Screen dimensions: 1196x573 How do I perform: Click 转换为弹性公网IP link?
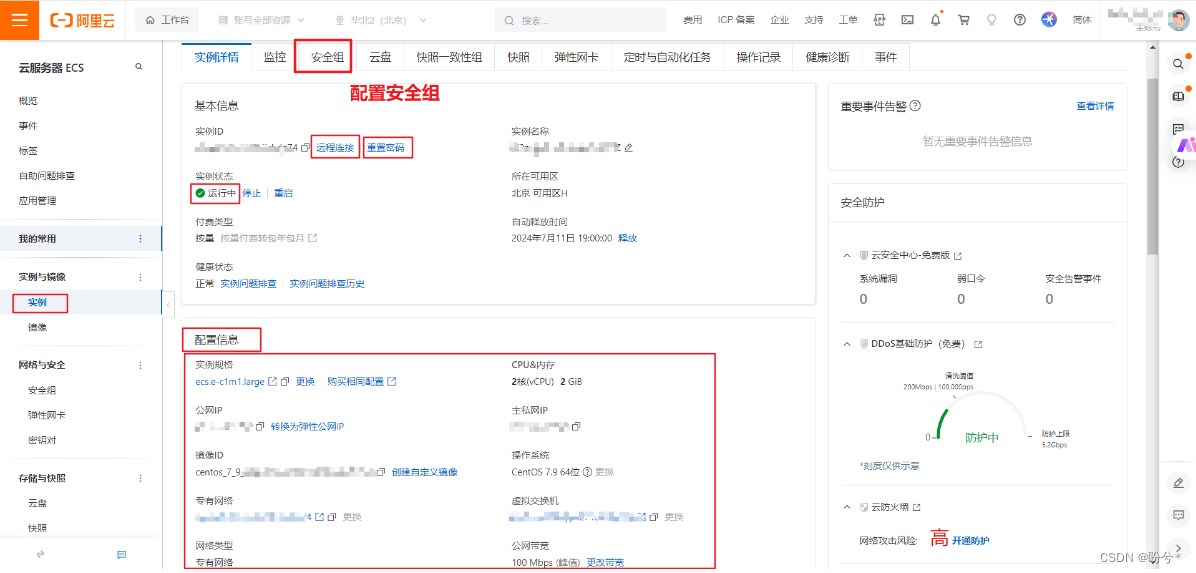(x=307, y=426)
